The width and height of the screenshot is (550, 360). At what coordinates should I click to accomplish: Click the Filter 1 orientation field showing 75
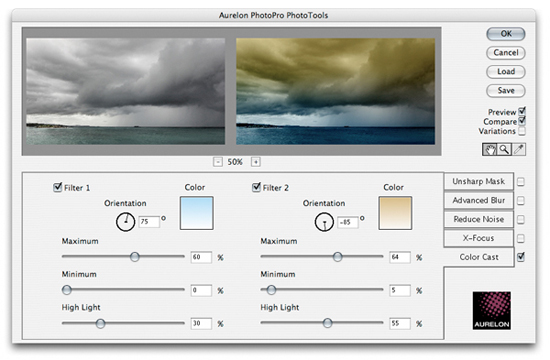pos(149,222)
